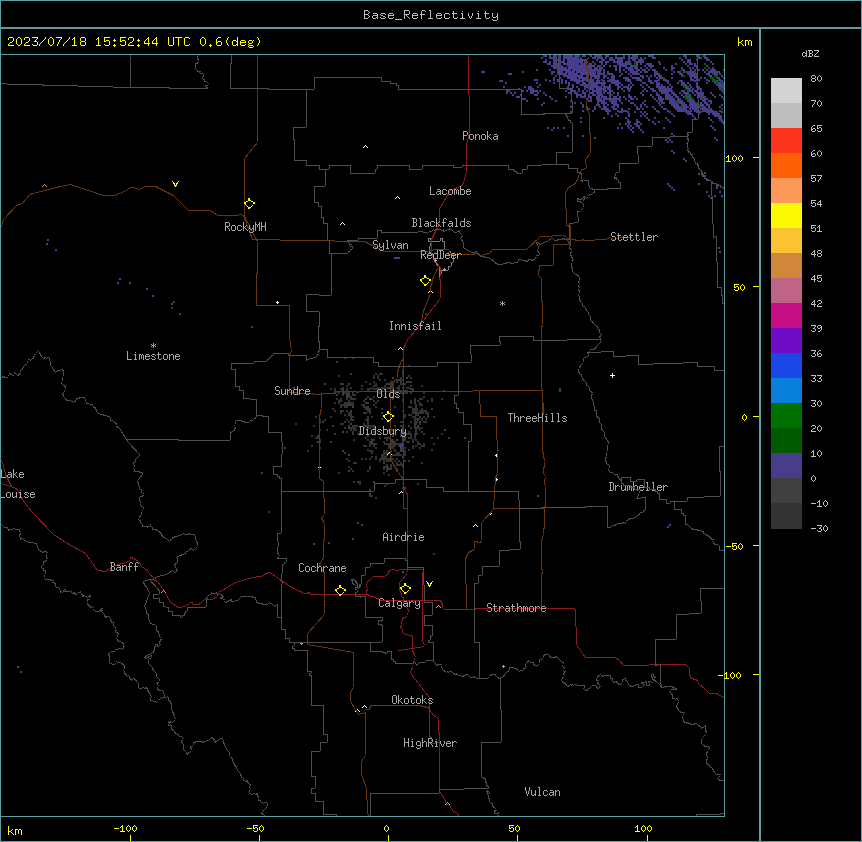Viewport: 862px width, 842px height.
Task: Click the yellow diamond marker at Olds
Action: (x=389, y=417)
